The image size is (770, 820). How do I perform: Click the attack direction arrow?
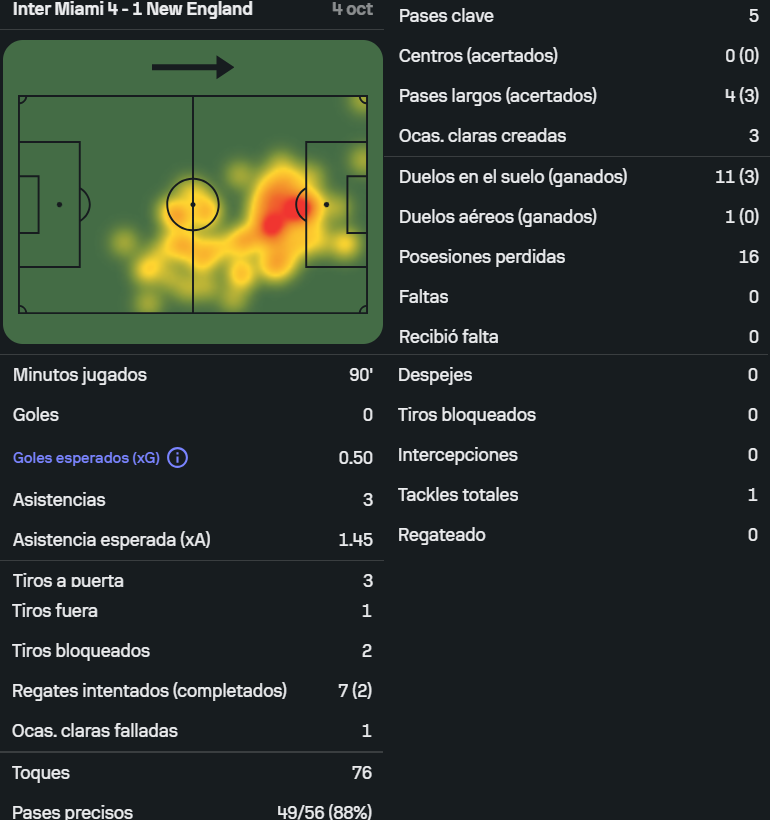coord(192,67)
